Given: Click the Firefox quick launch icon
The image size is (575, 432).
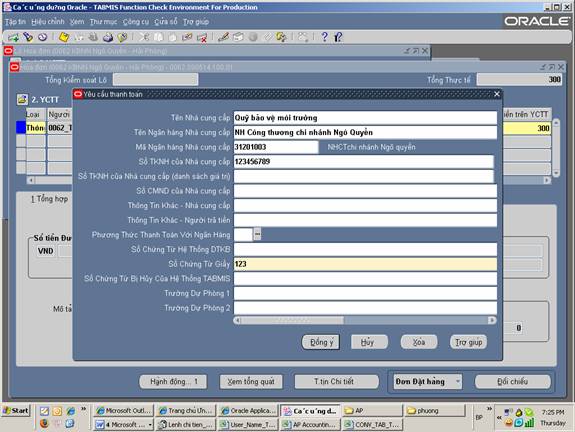Looking at the screenshot, I should pos(44,424).
